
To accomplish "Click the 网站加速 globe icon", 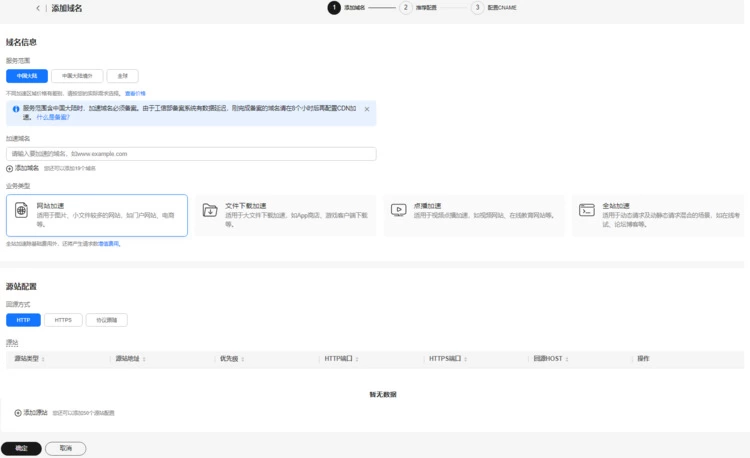I will (21, 210).
